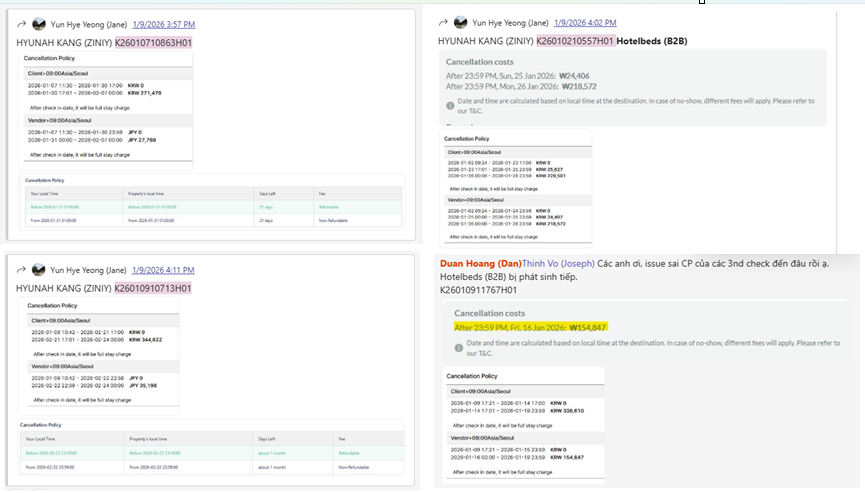Click forward arrow on the 3:57 PM message

click(22, 24)
